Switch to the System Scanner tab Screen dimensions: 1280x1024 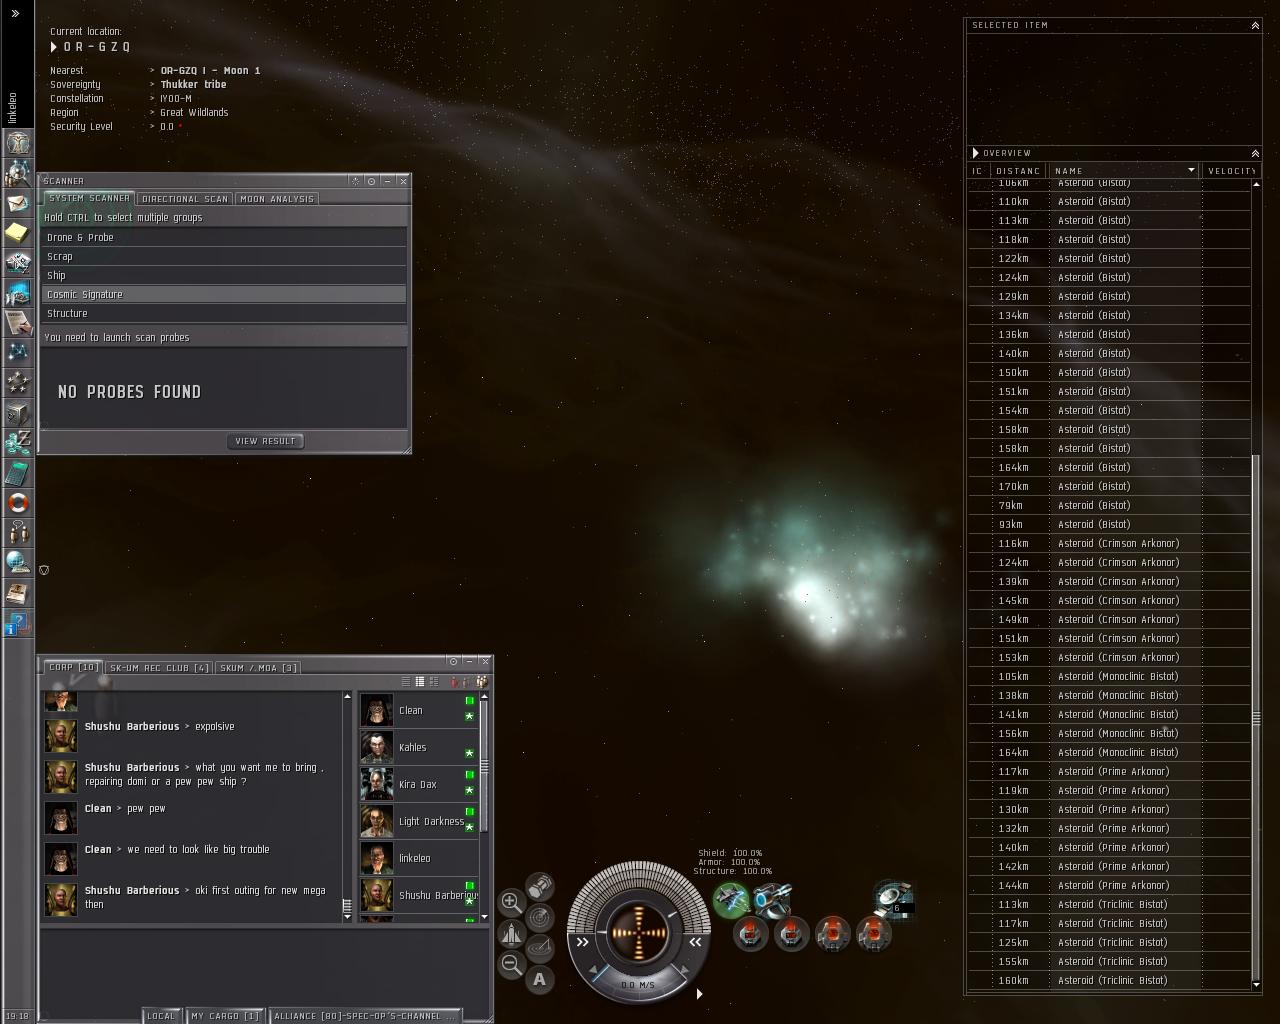89,198
